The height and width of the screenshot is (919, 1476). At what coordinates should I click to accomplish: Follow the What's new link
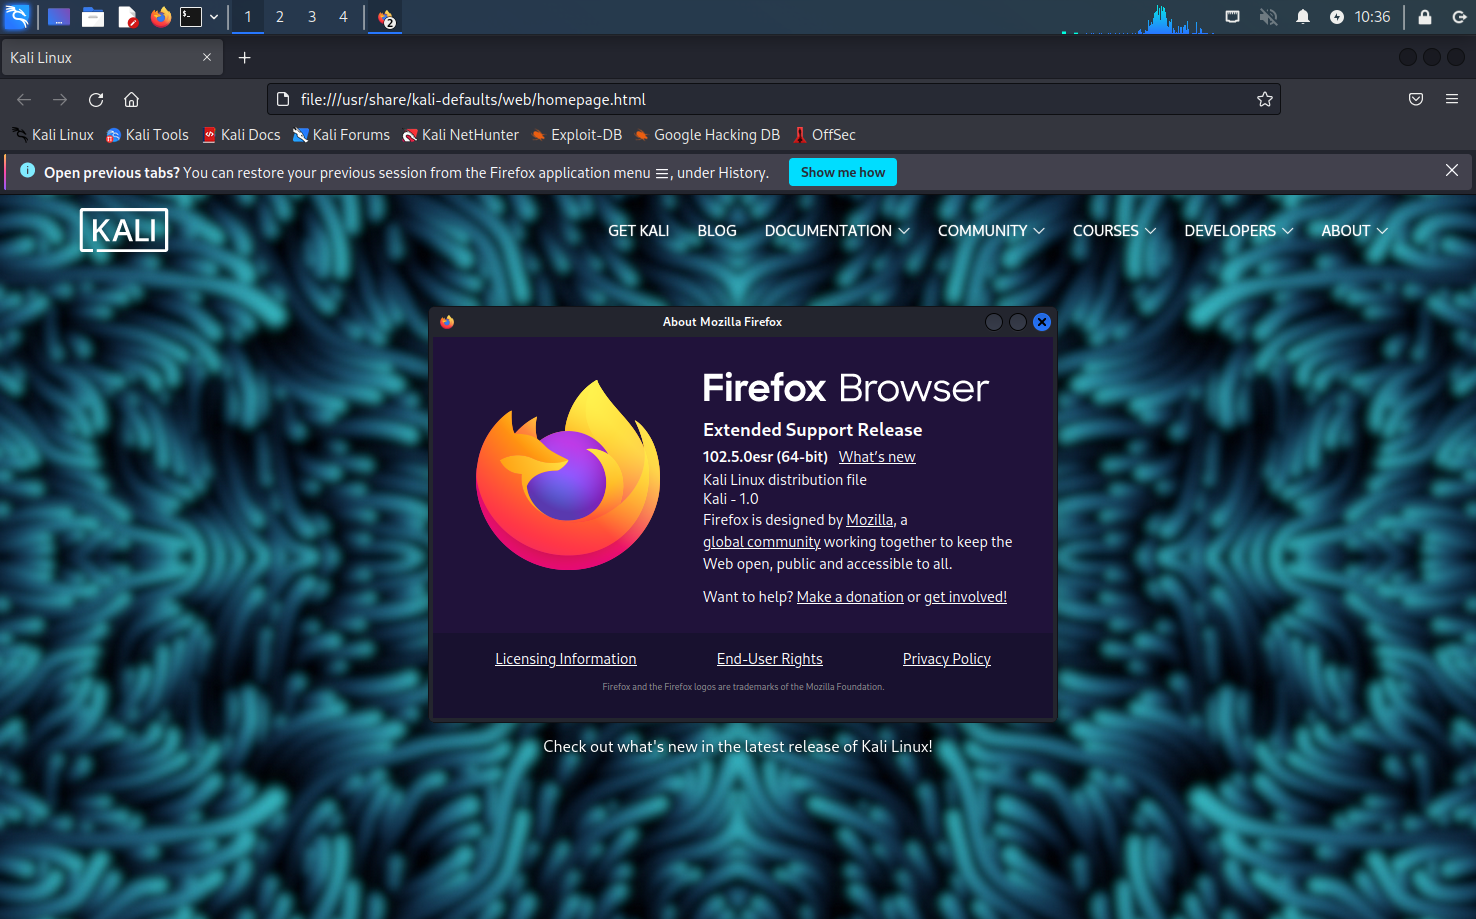point(876,457)
